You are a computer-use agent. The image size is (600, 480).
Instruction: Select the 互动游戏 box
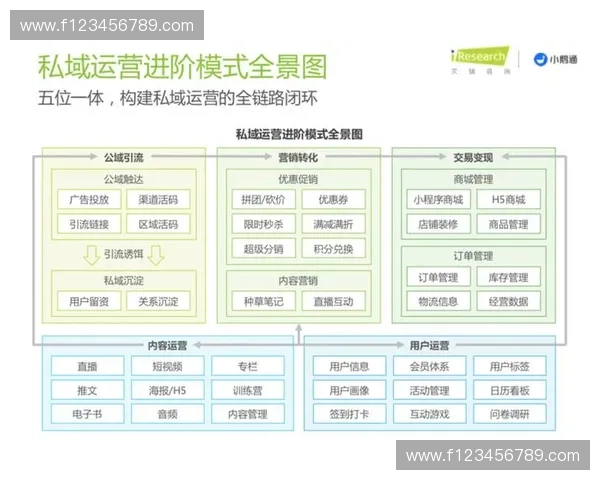click(x=429, y=414)
